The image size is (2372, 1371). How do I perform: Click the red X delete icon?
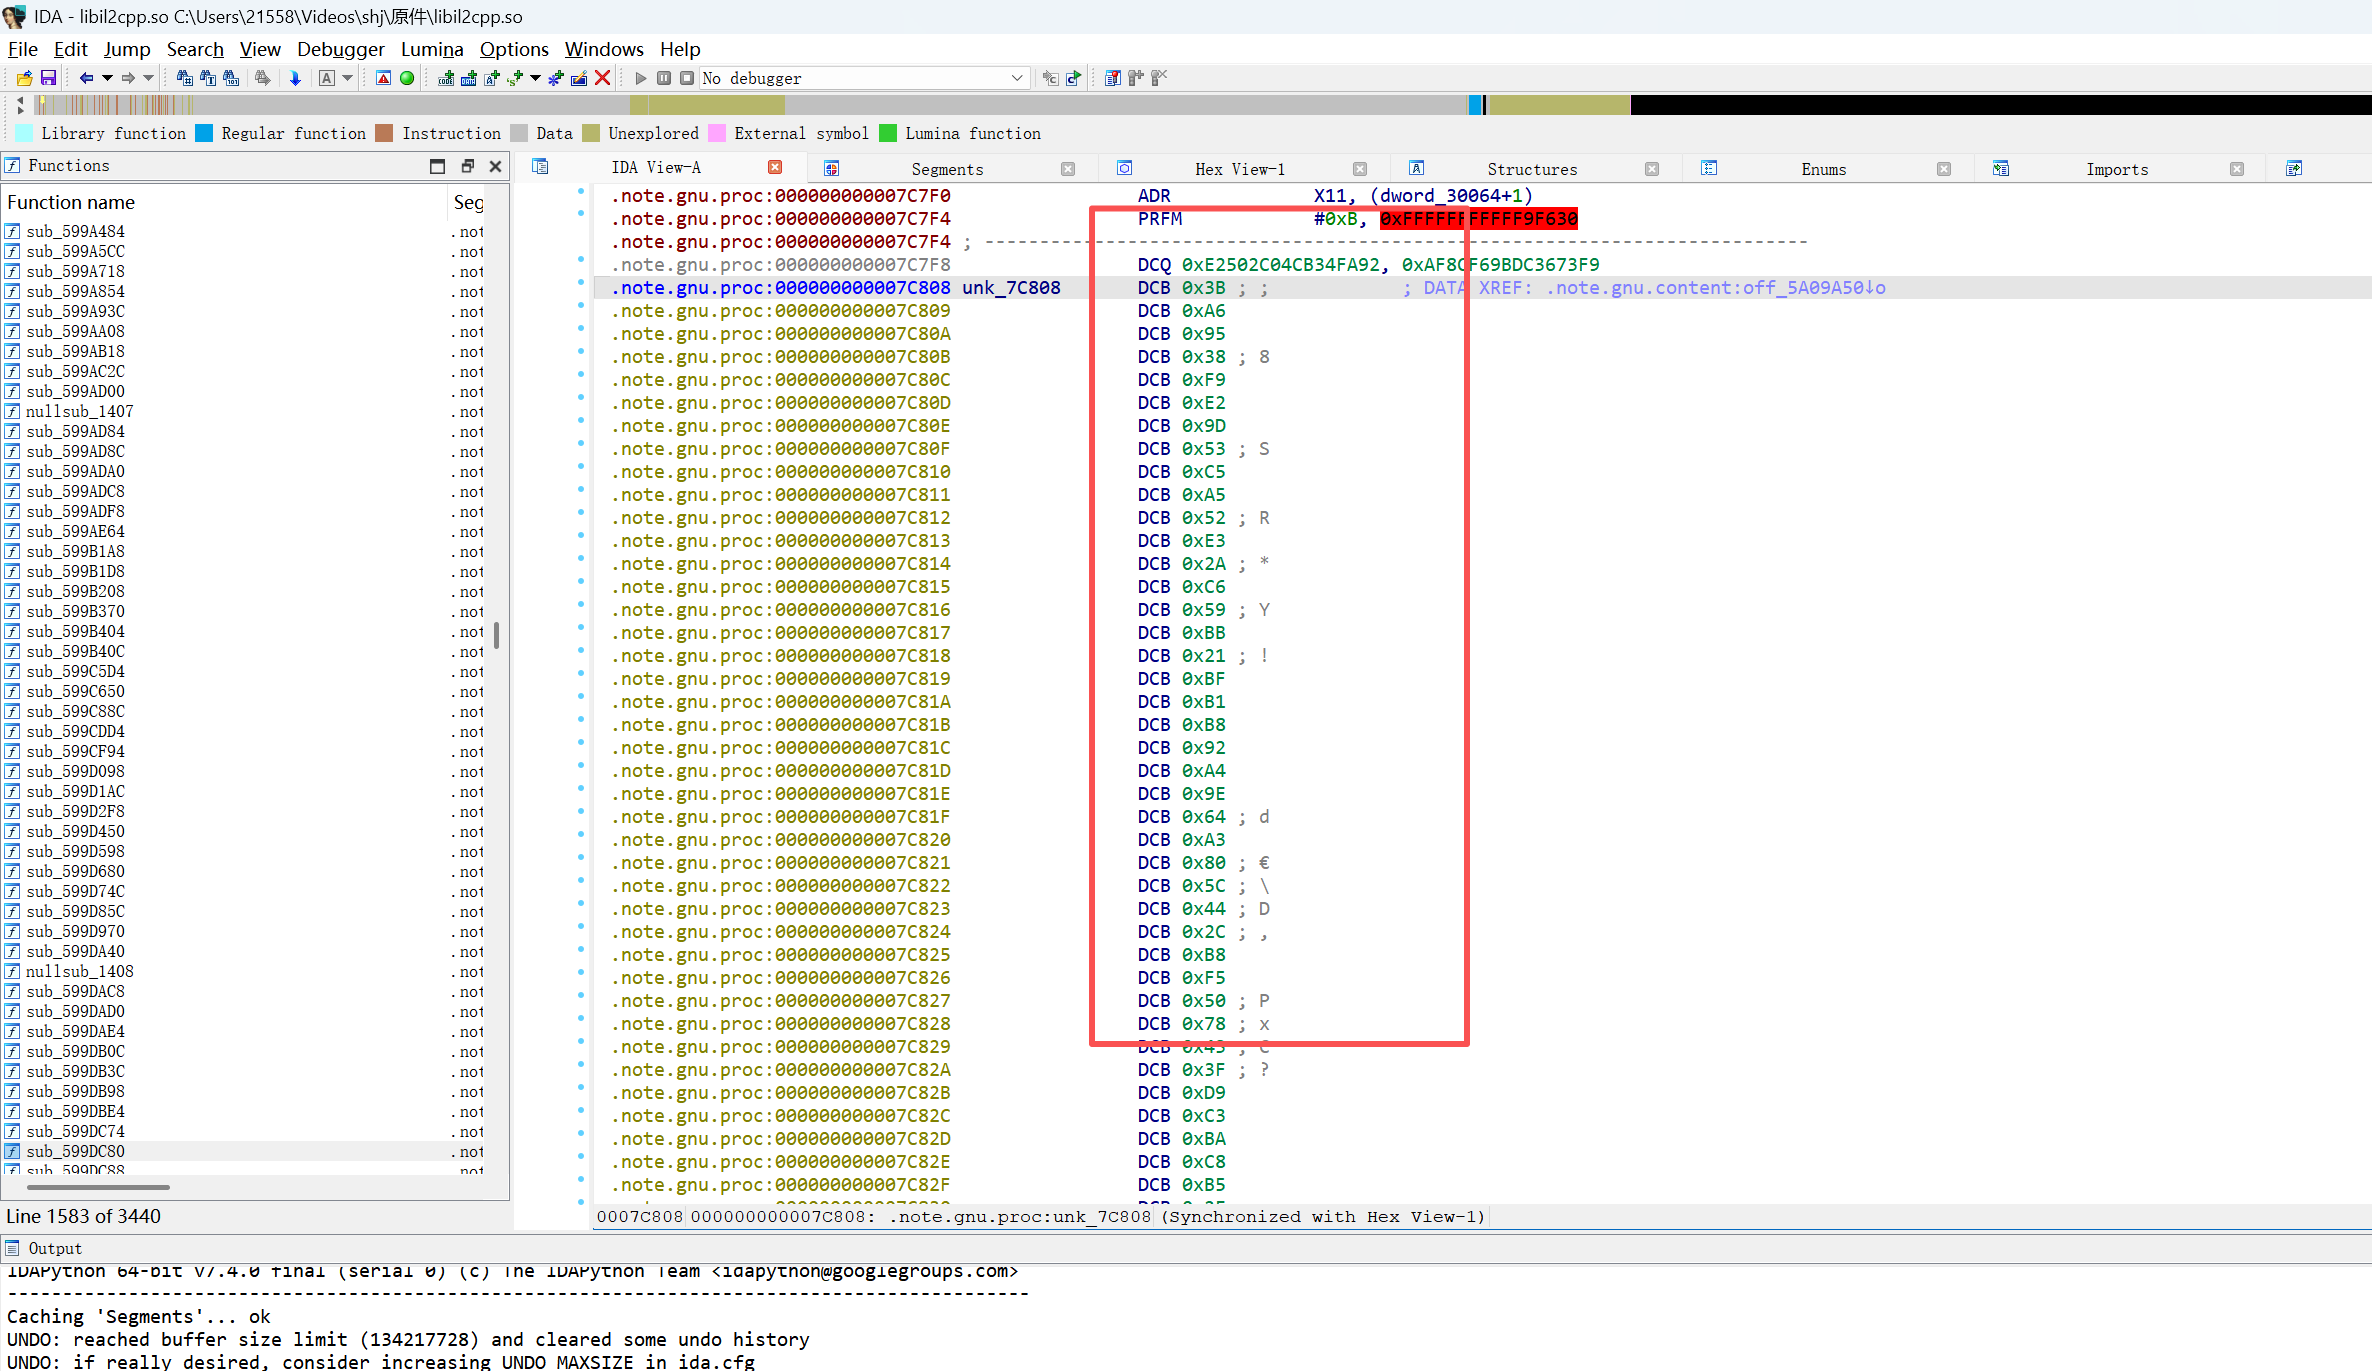(602, 78)
